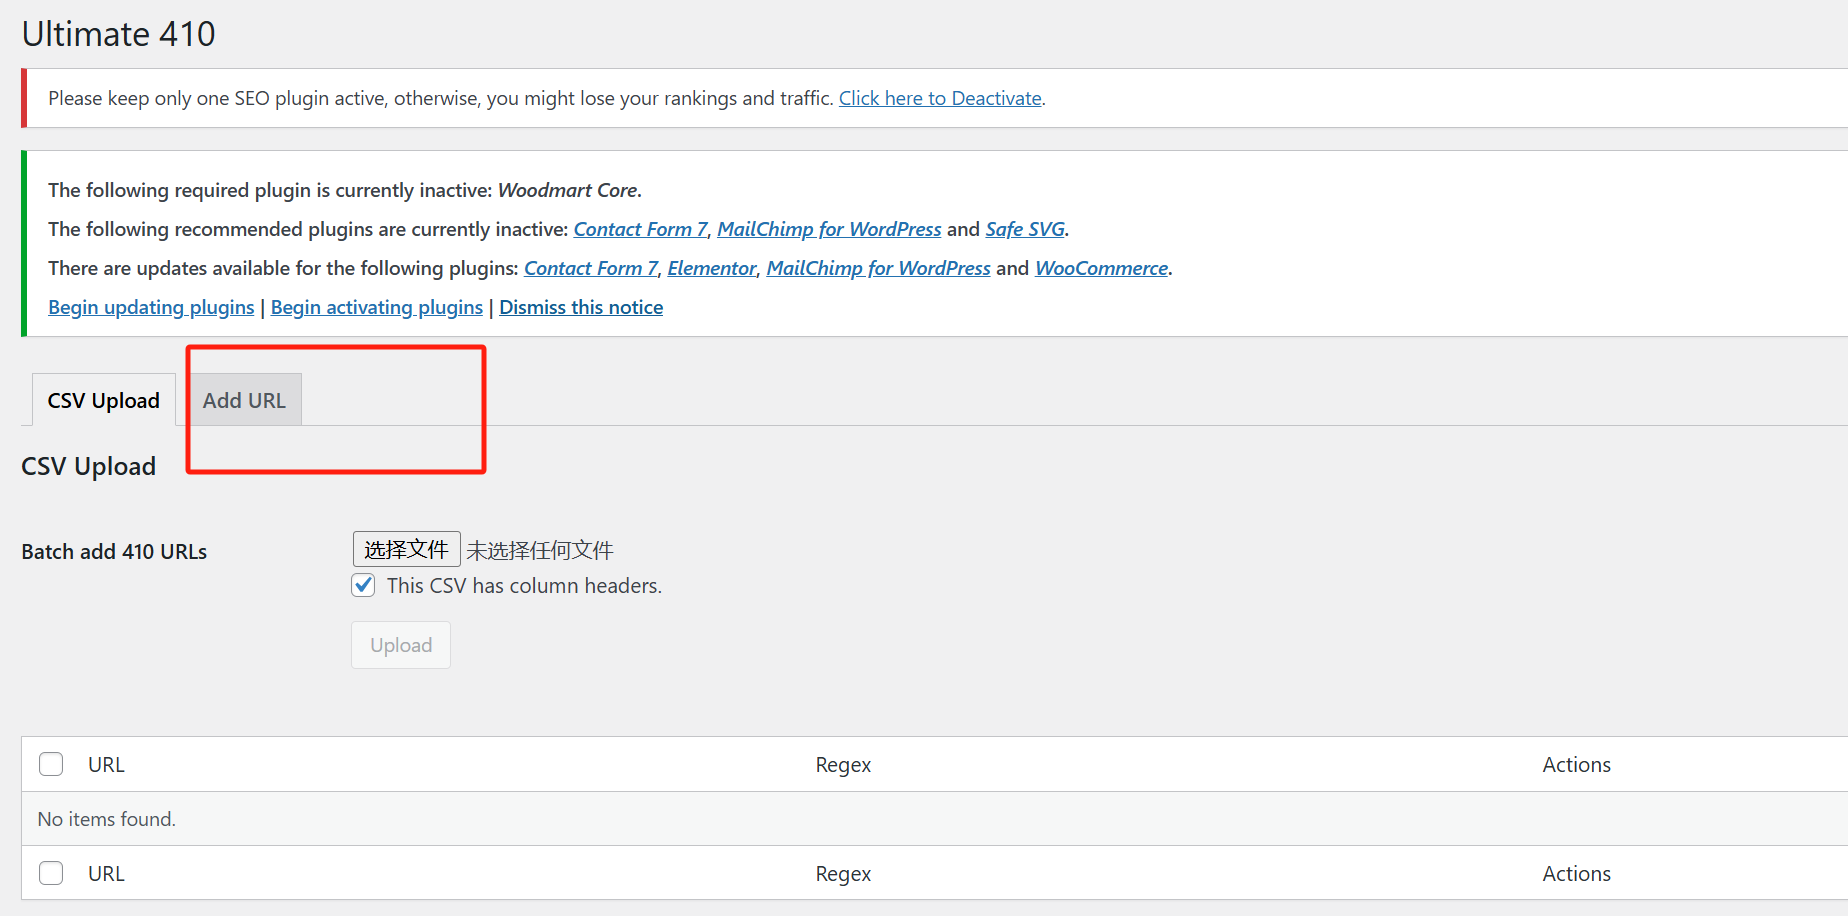The image size is (1848, 916).
Task: Open the WooCommerce plugin update link
Action: [1101, 268]
